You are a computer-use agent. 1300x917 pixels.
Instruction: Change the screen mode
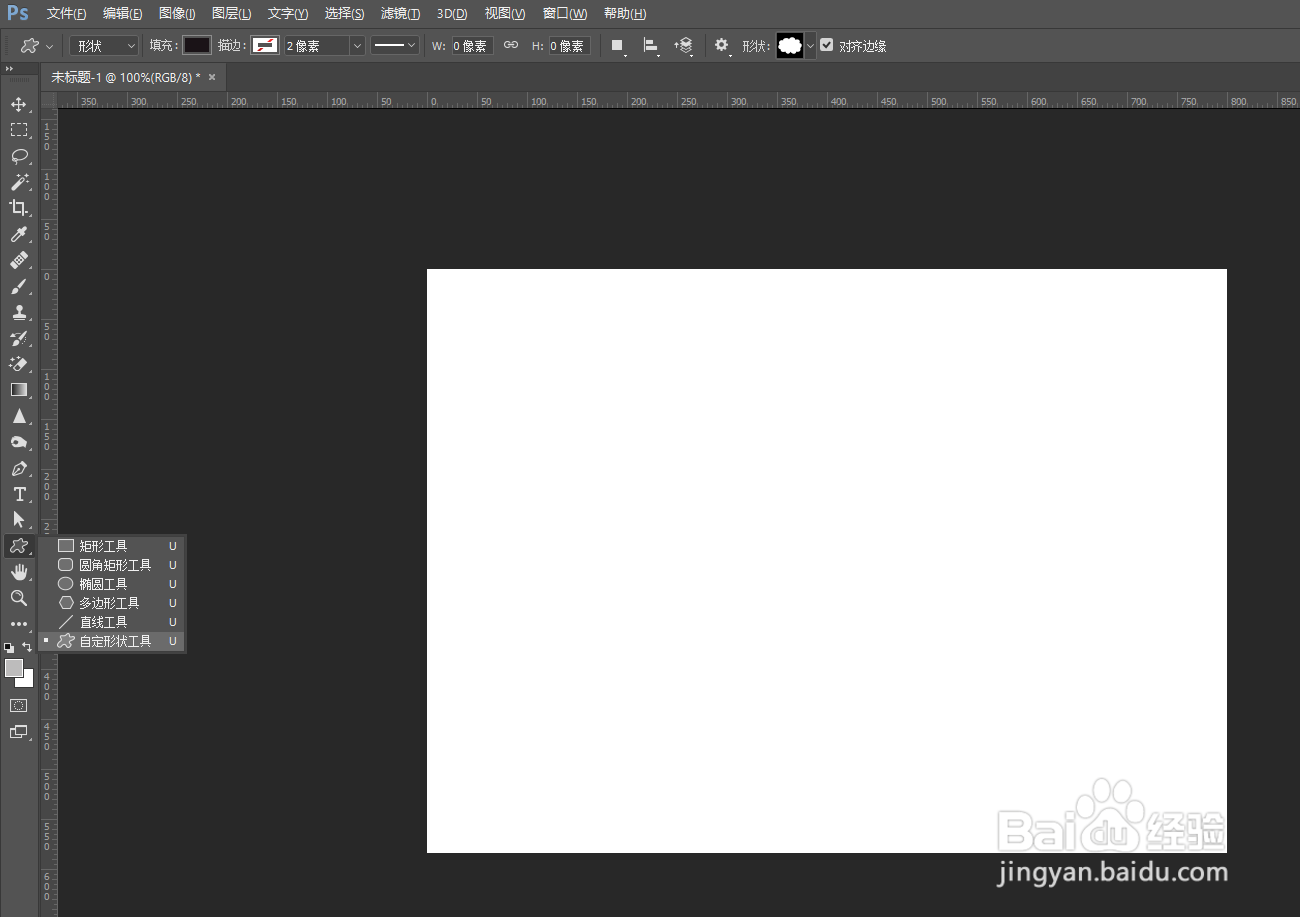(x=19, y=732)
